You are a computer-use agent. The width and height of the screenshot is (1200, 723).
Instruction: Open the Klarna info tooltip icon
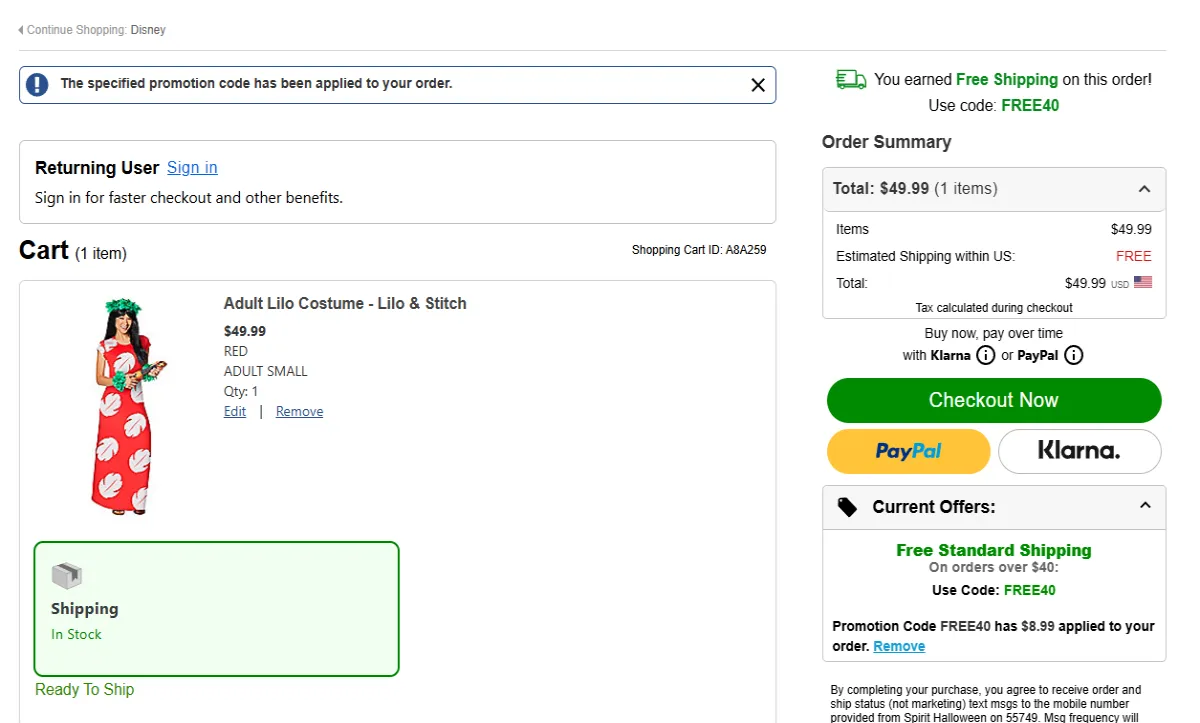[986, 355]
